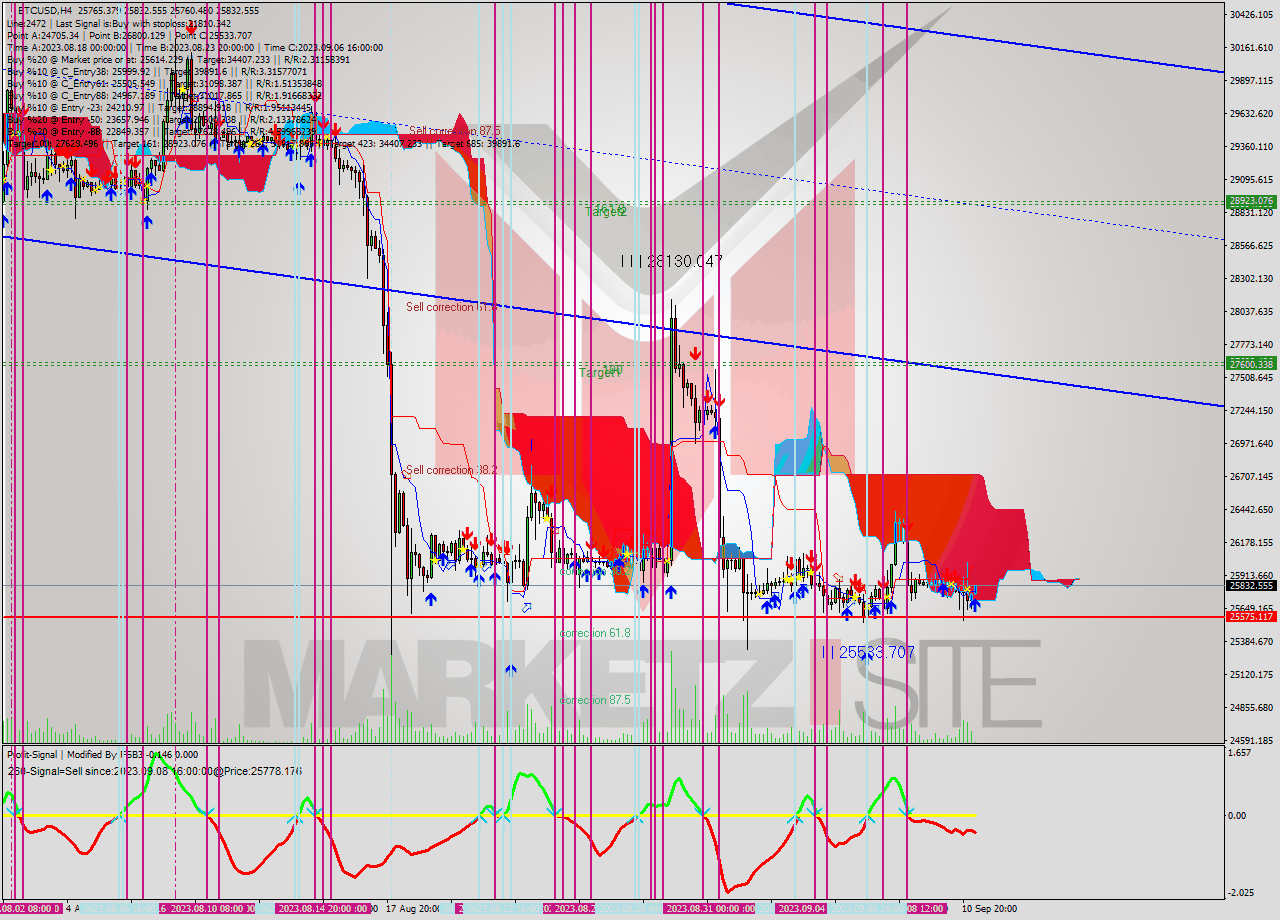This screenshot has width=1280, height=920.
Task: Click the blue 25533.707 wave label
Action: 868,652
